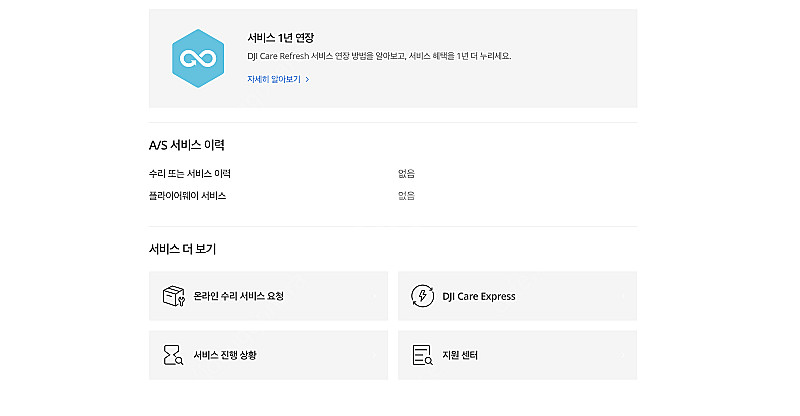
Task: Click the 서비스 1년 연장 heading
Action: (281, 38)
